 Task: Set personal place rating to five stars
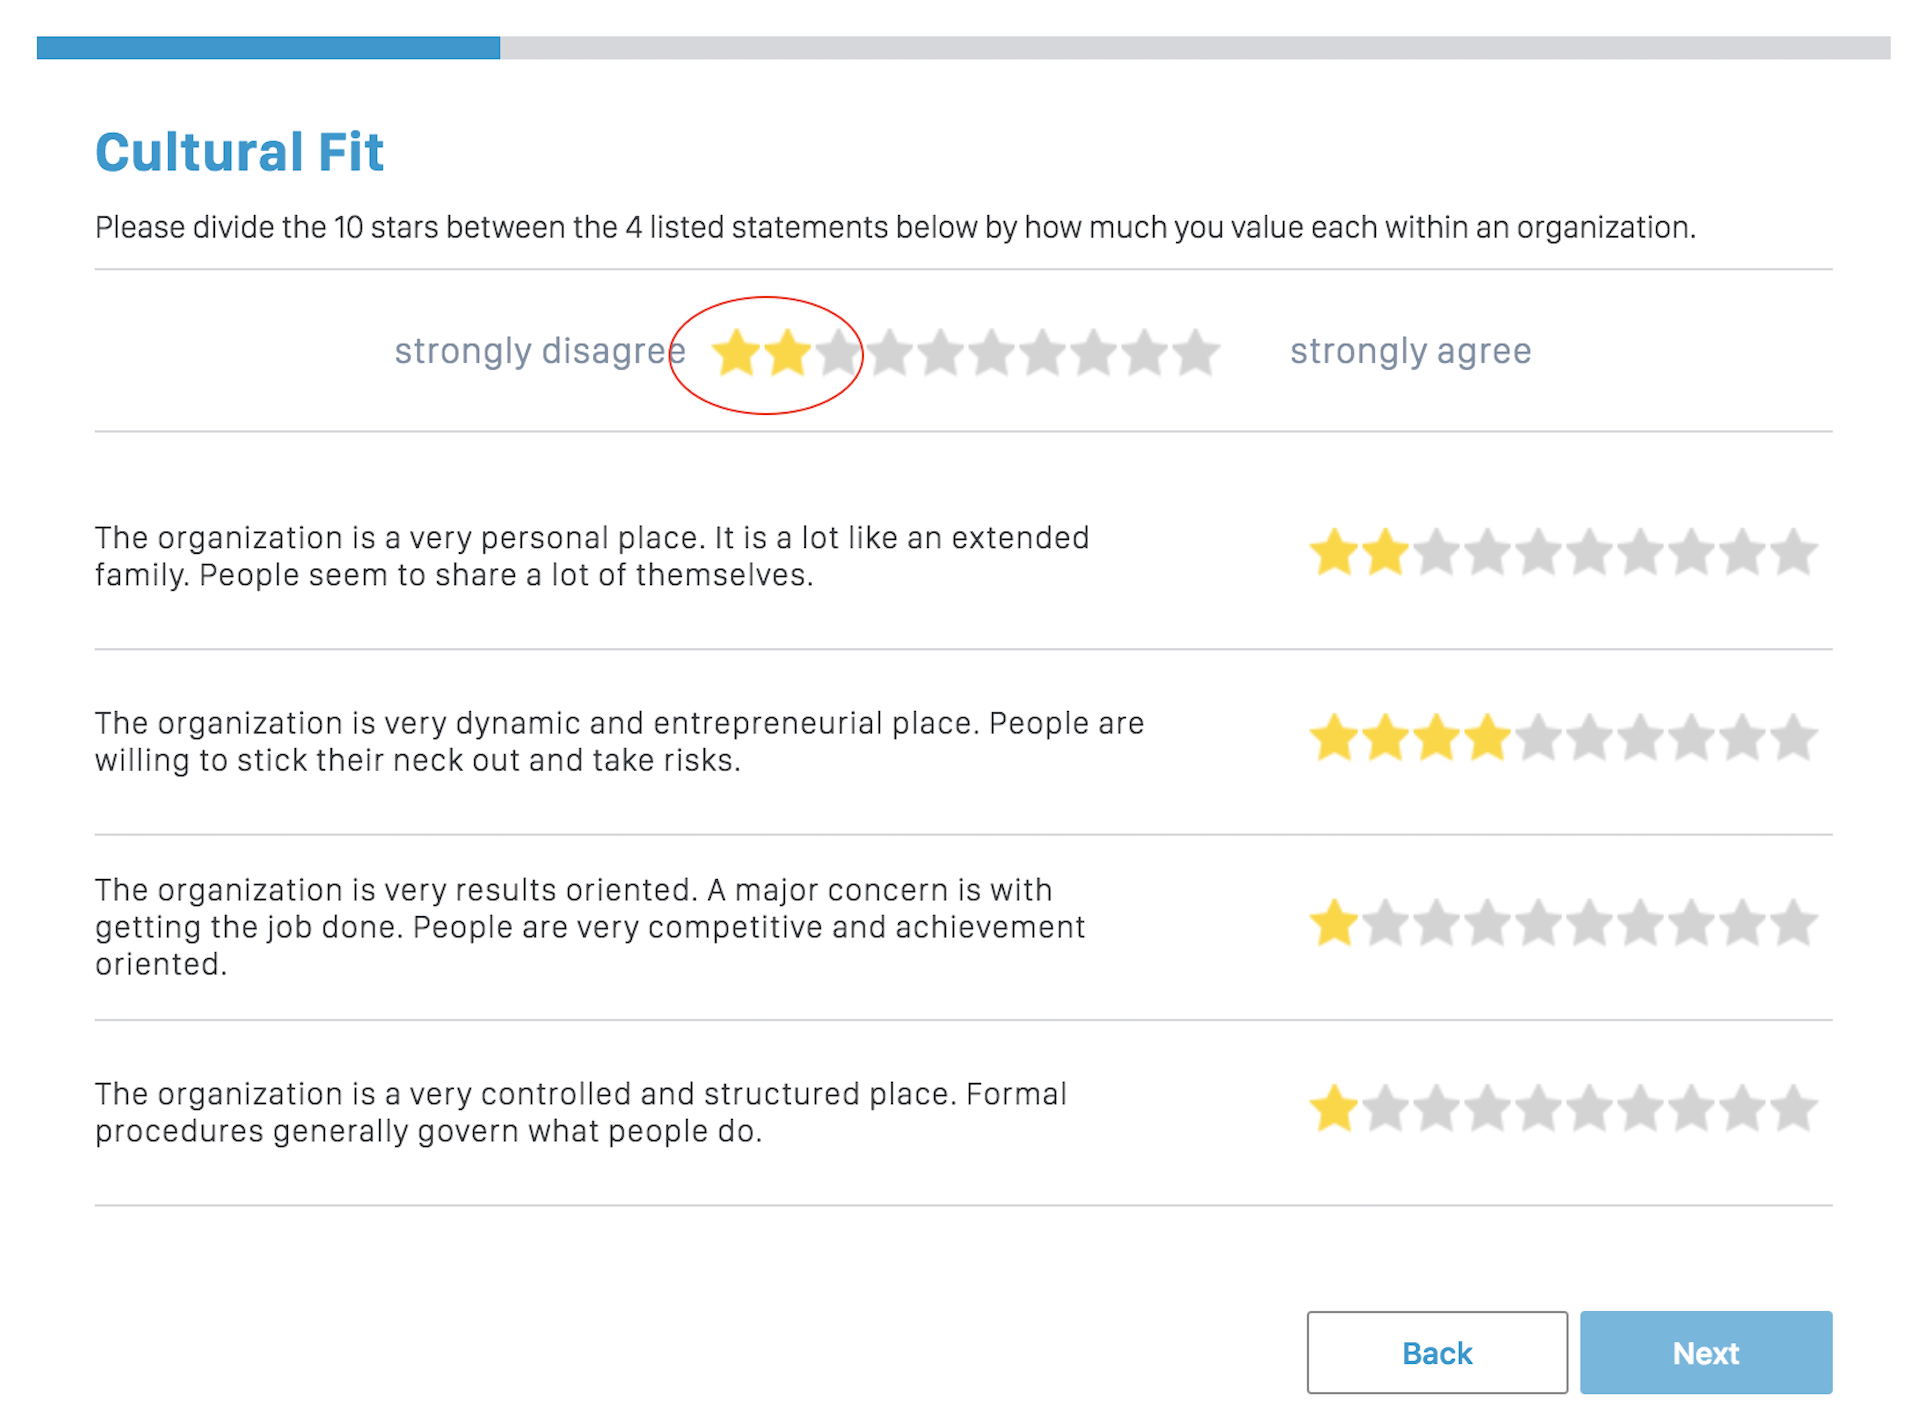1538,552
